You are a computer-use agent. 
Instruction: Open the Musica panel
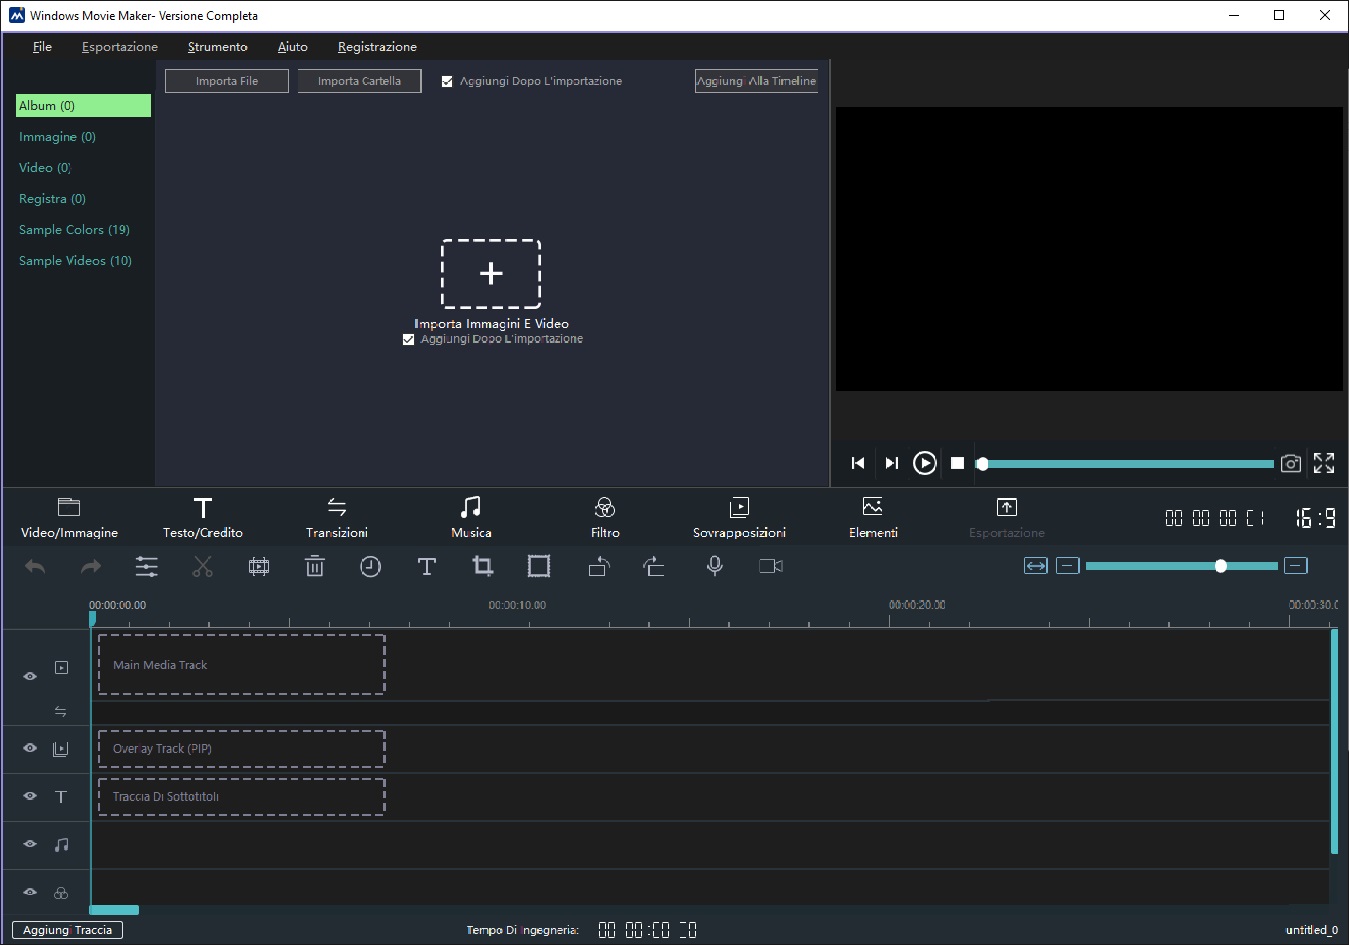tap(471, 518)
